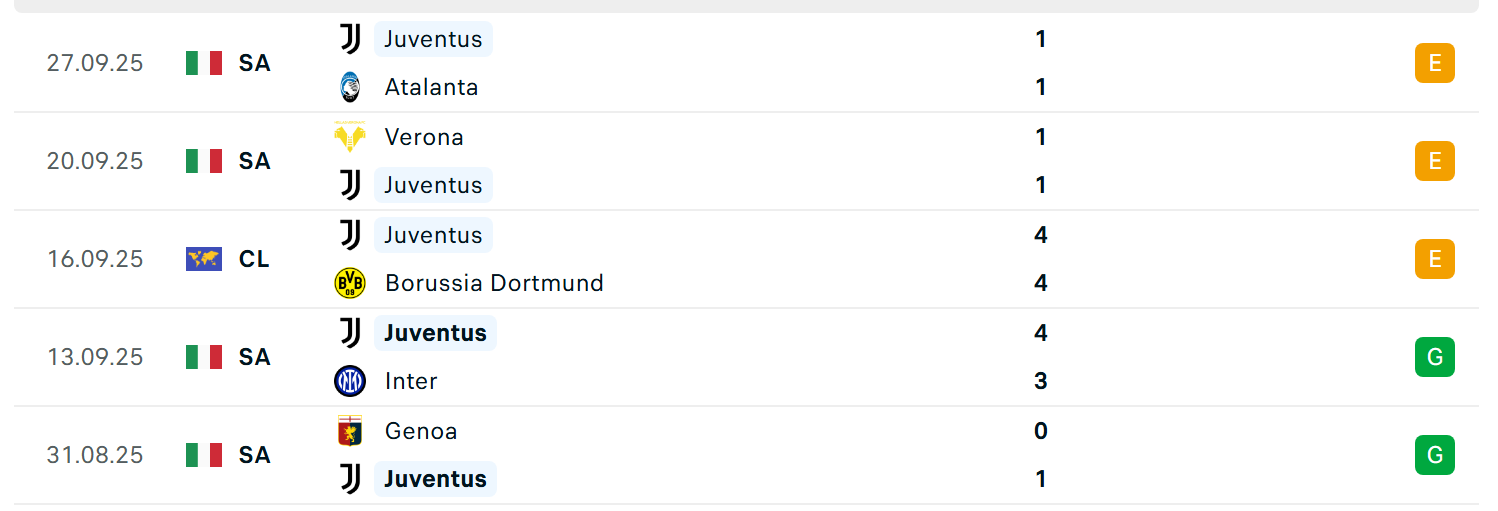Open the Atalanta team name link
Image resolution: width=1498 pixels, height=511 pixels.
[431, 87]
